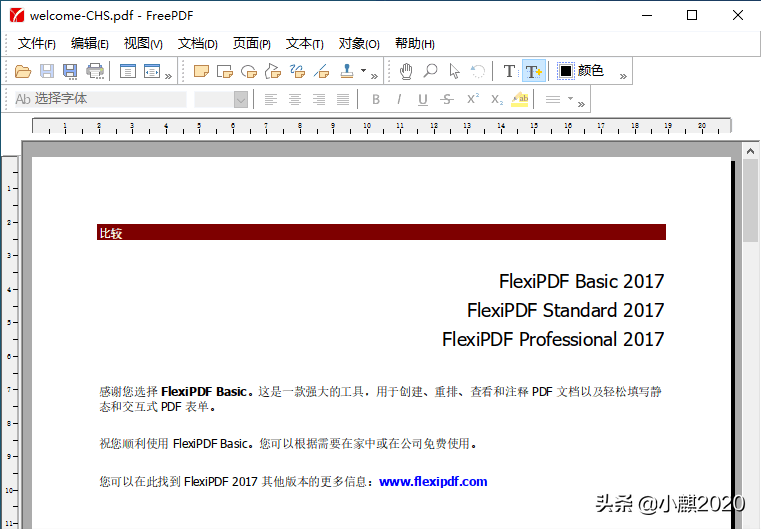The width and height of the screenshot is (761, 529).
Task: Click the black color swatch
Action: point(565,71)
